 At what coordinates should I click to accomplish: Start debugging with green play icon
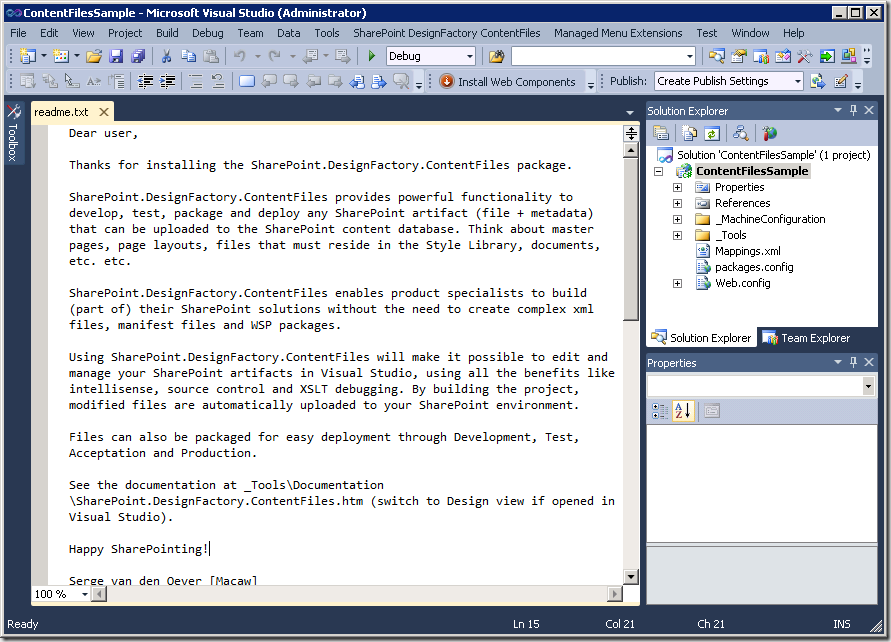tap(372, 56)
